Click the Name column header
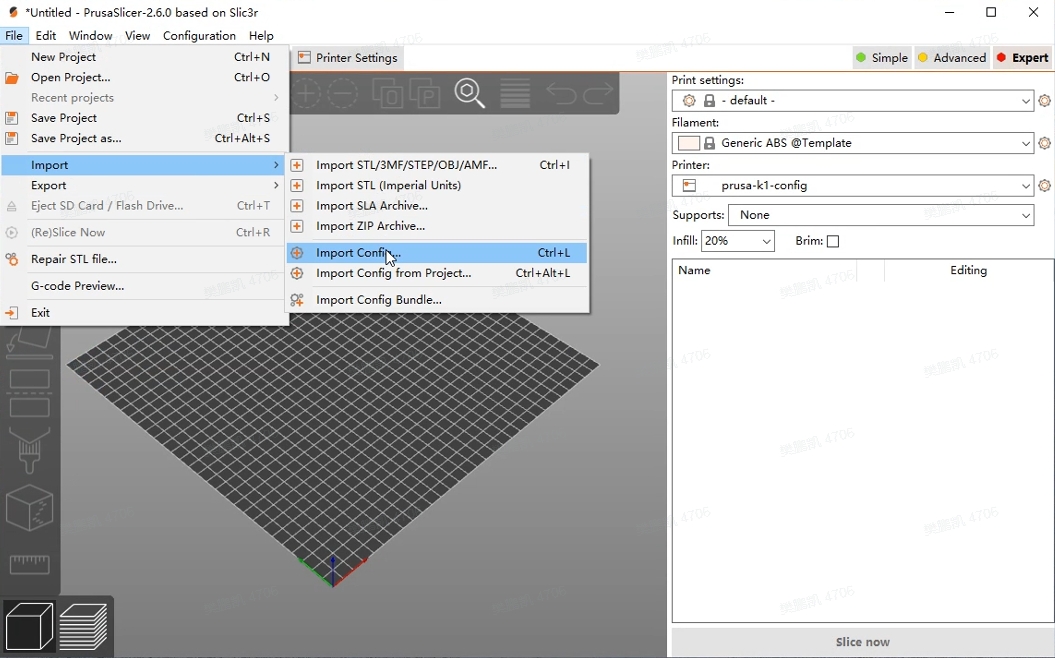Viewport: 1055px width, 658px height. coord(694,270)
